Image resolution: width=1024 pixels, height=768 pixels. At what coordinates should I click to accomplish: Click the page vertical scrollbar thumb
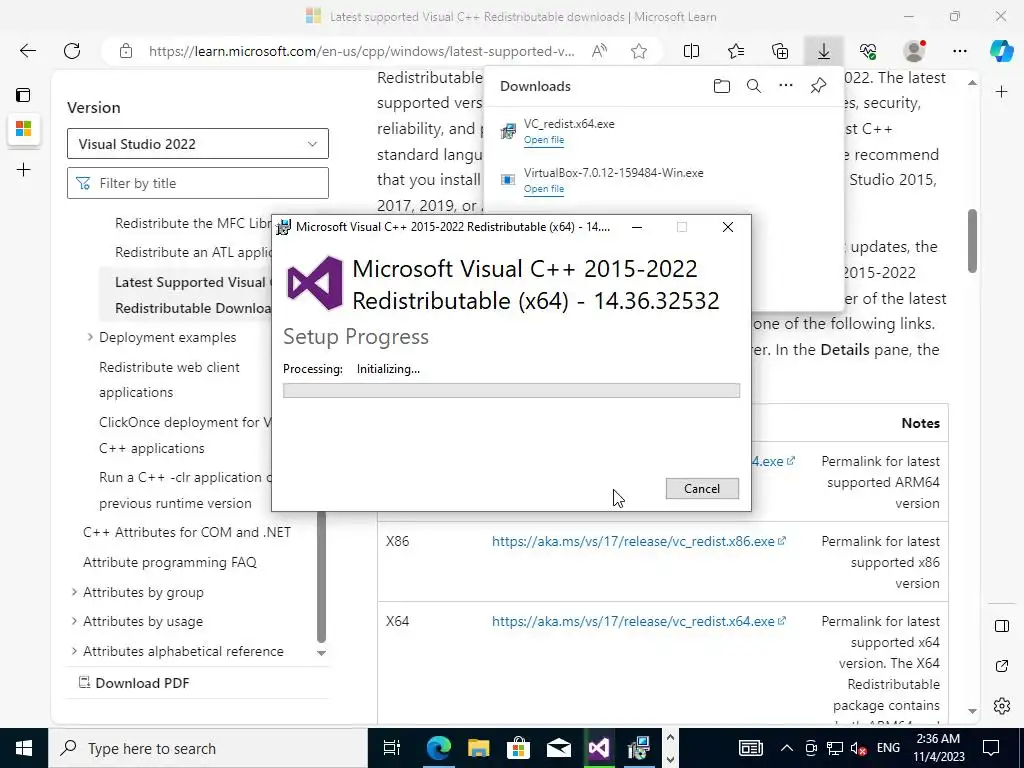coord(972,240)
